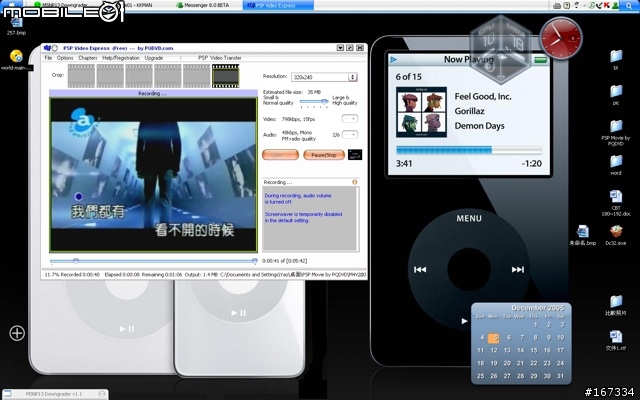Image resolution: width=640 pixels, height=400 pixels.
Task: Switch to the KKMAN taskbar item
Action: 136,5
